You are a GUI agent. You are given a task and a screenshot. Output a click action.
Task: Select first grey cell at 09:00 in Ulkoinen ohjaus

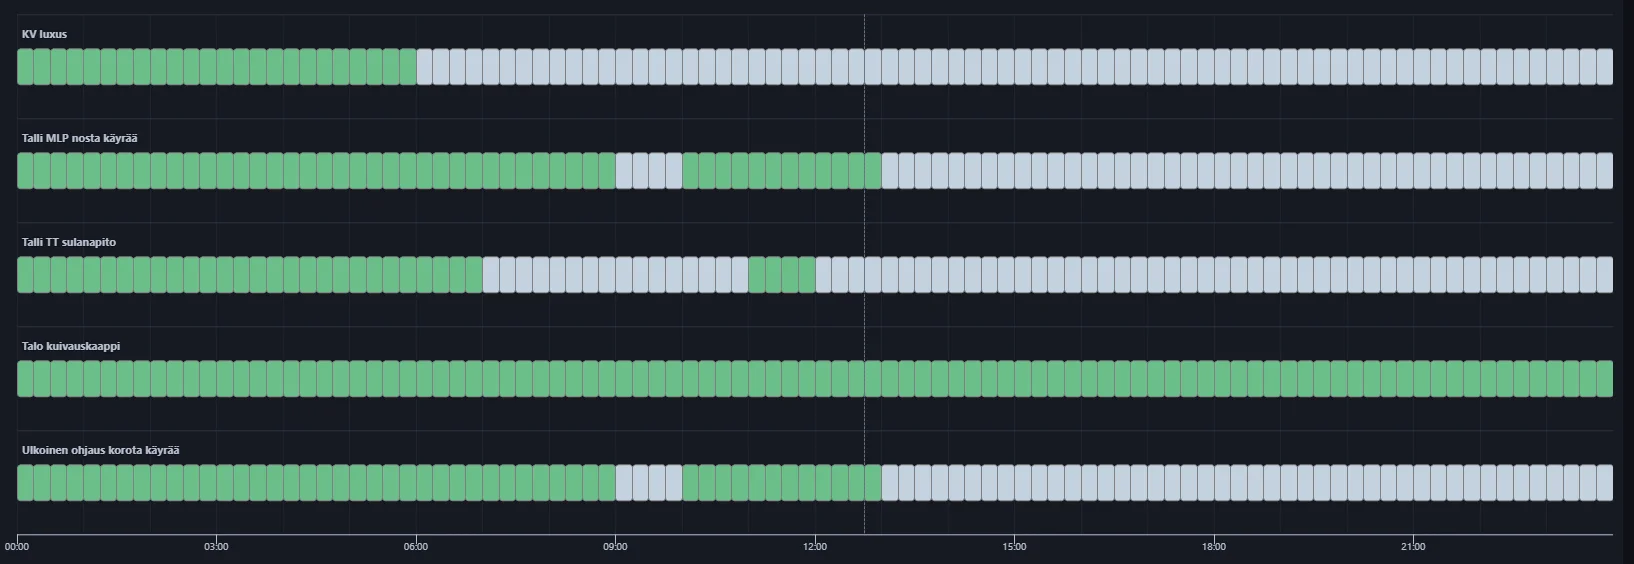(x=624, y=483)
